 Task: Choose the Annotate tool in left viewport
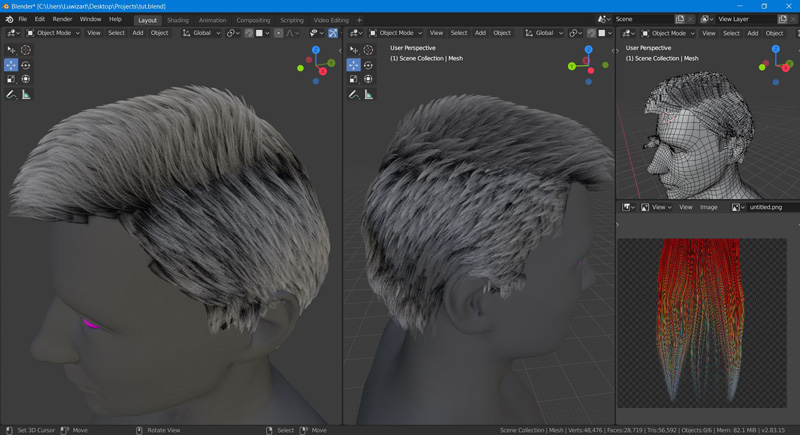(11, 94)
